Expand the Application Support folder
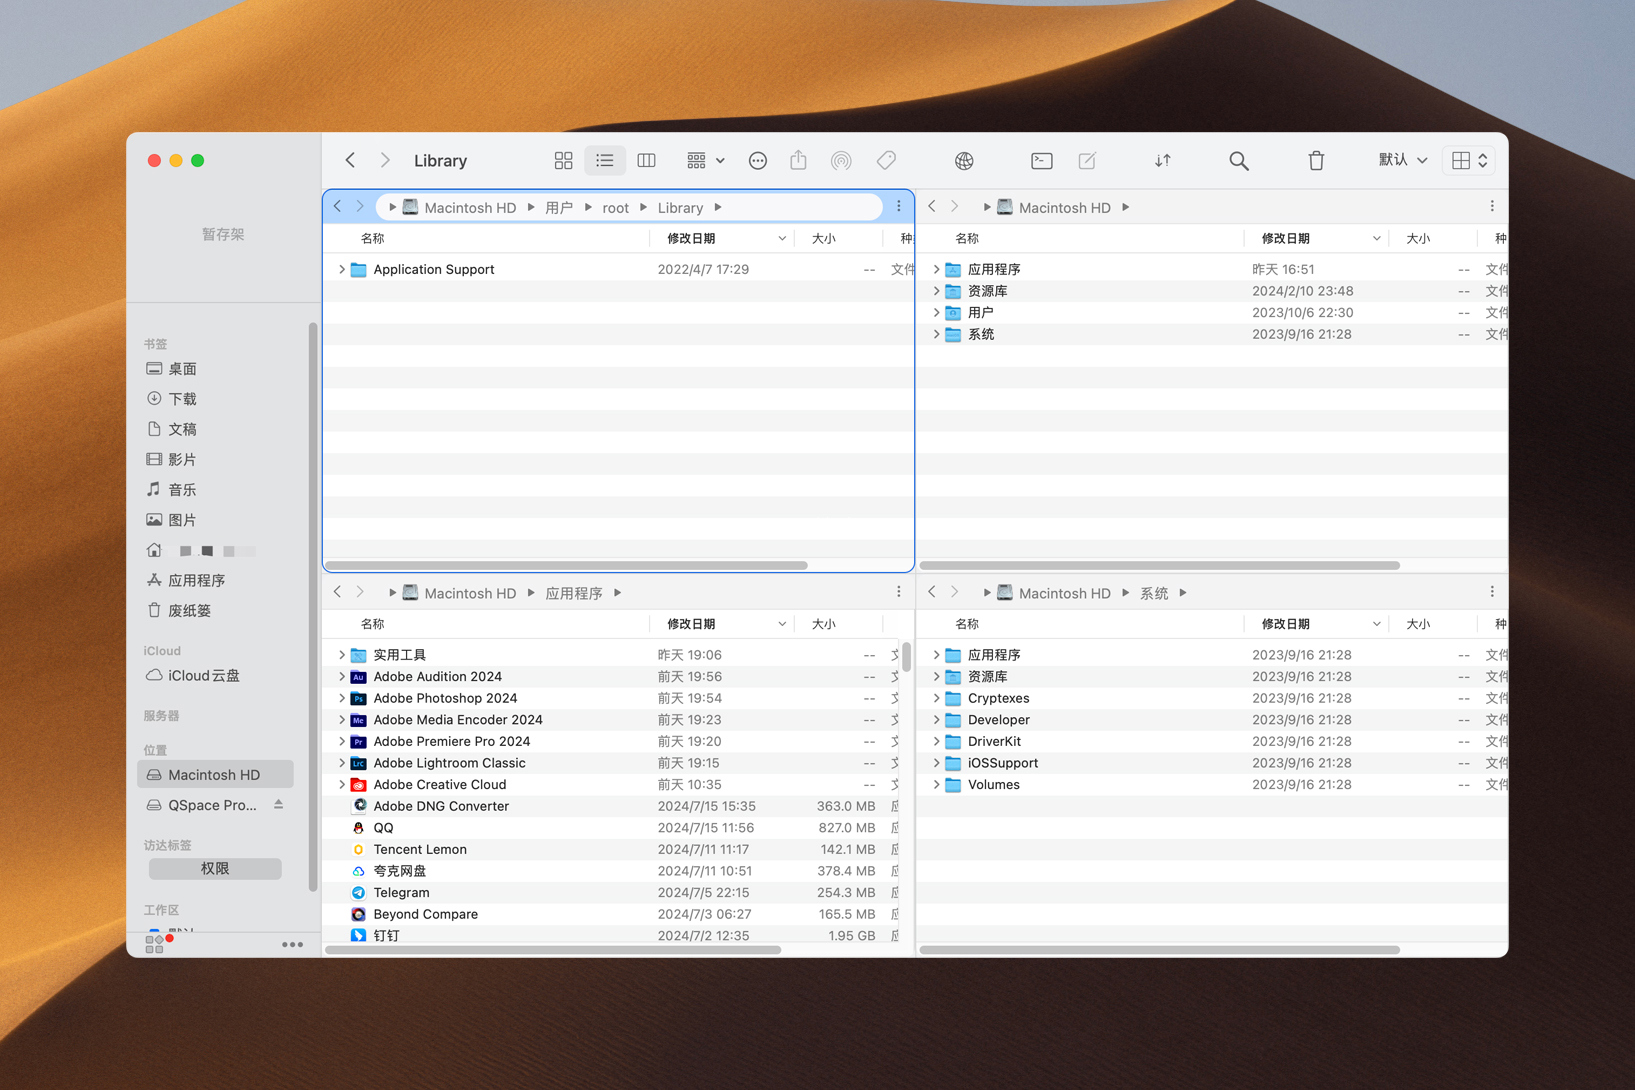The height and width of the screenshot is (1090, 1635). click(x=341, y=270)
